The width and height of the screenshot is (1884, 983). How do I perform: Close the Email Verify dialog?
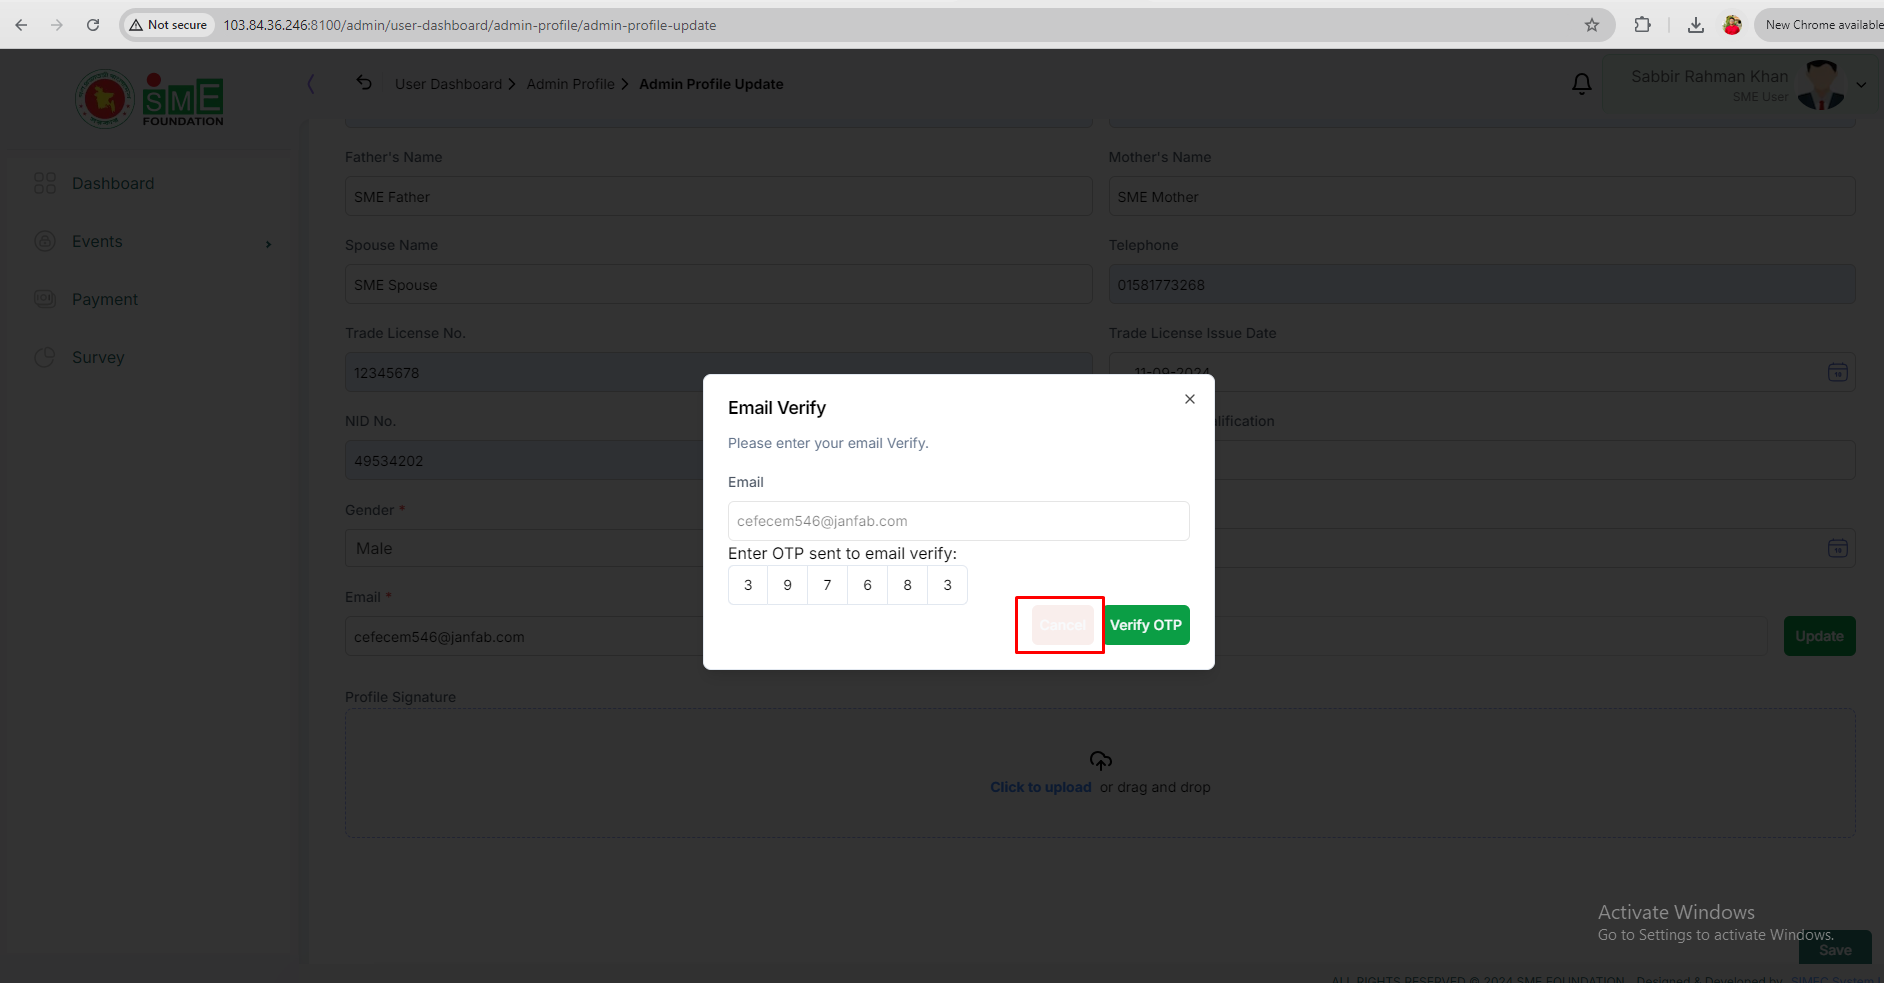tap(1190, 399)
